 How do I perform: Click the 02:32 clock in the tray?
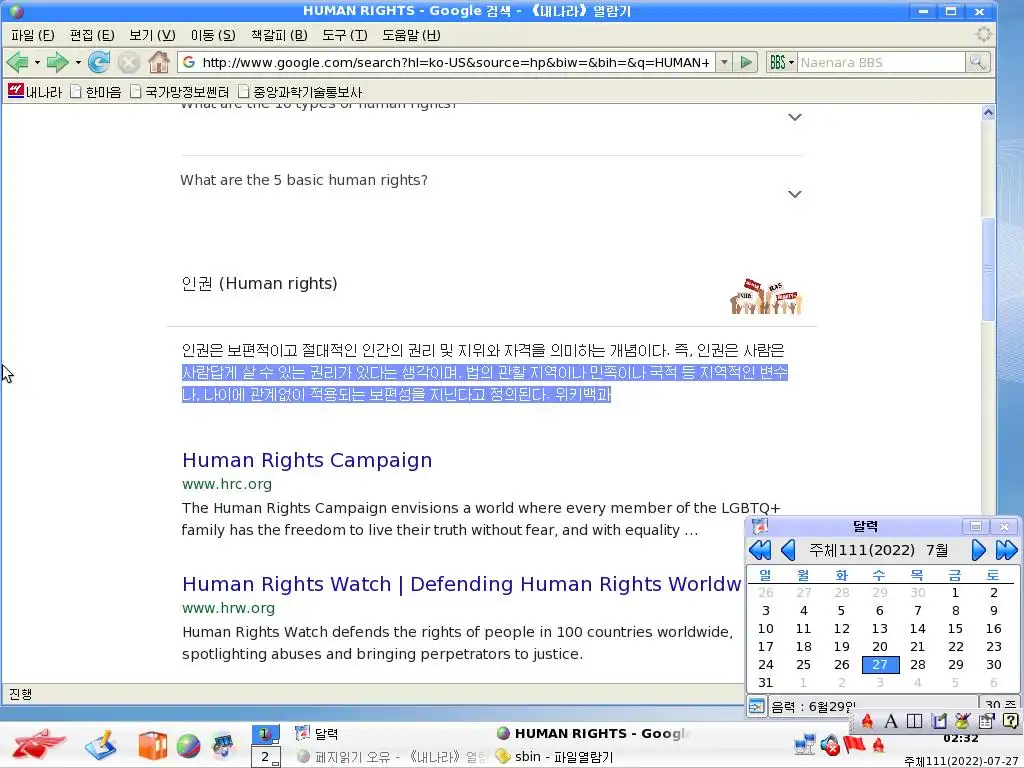click(x=961, y=739)
